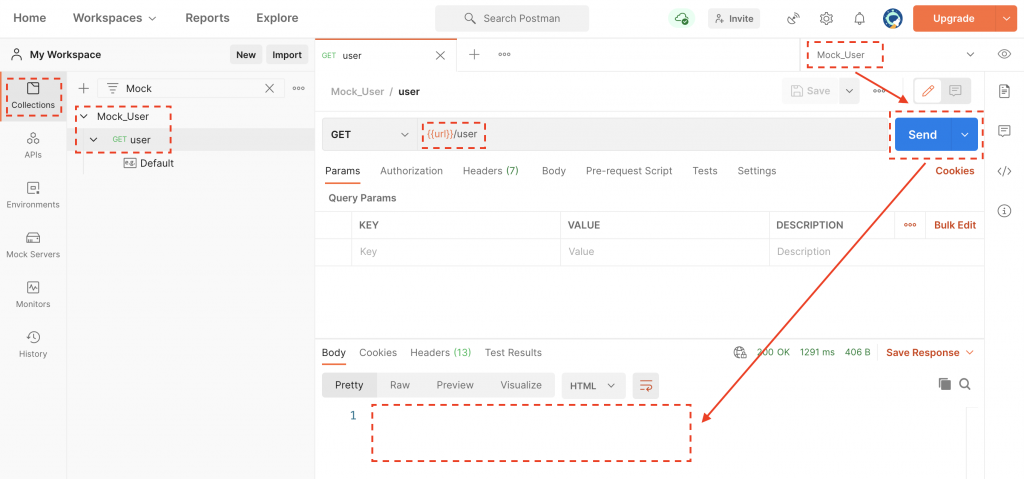Open the Pre-request Script tab
1024x479 pixels.
629,171
